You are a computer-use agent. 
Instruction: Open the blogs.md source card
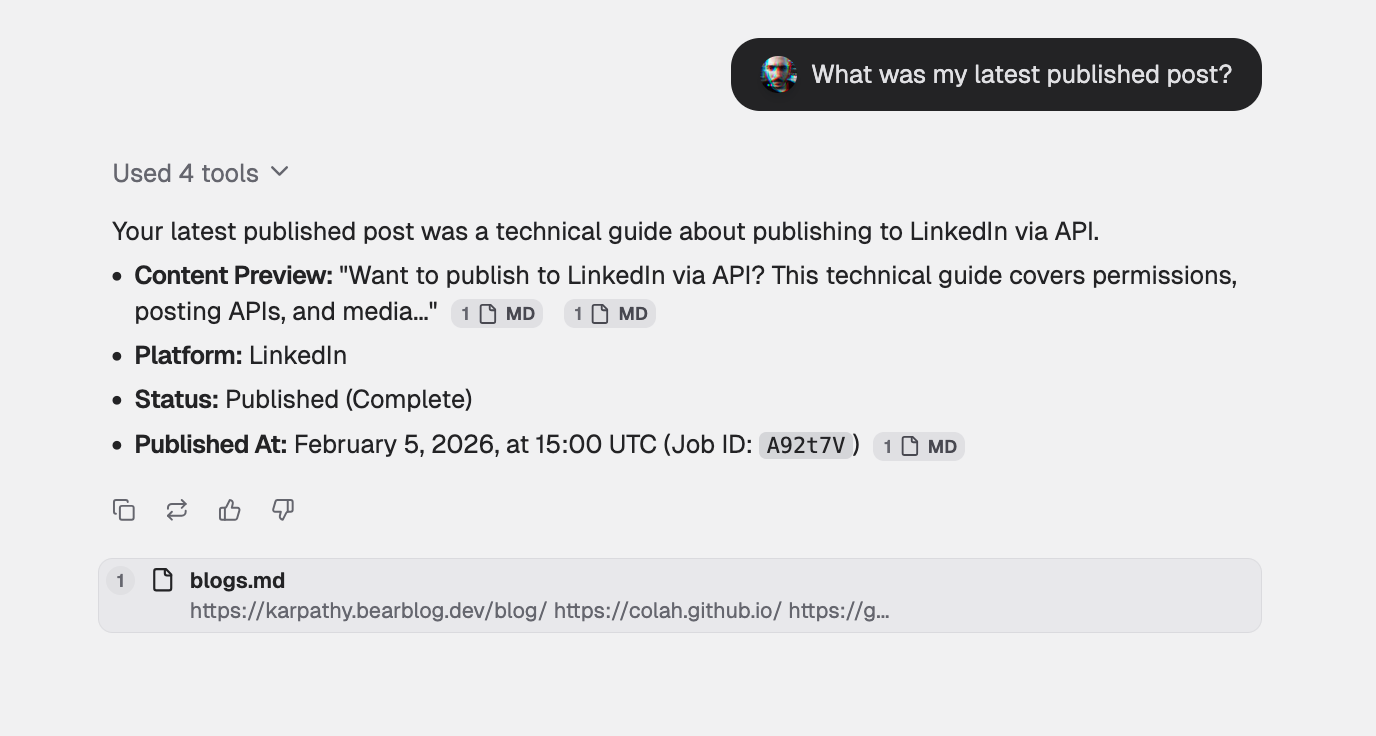680,595
